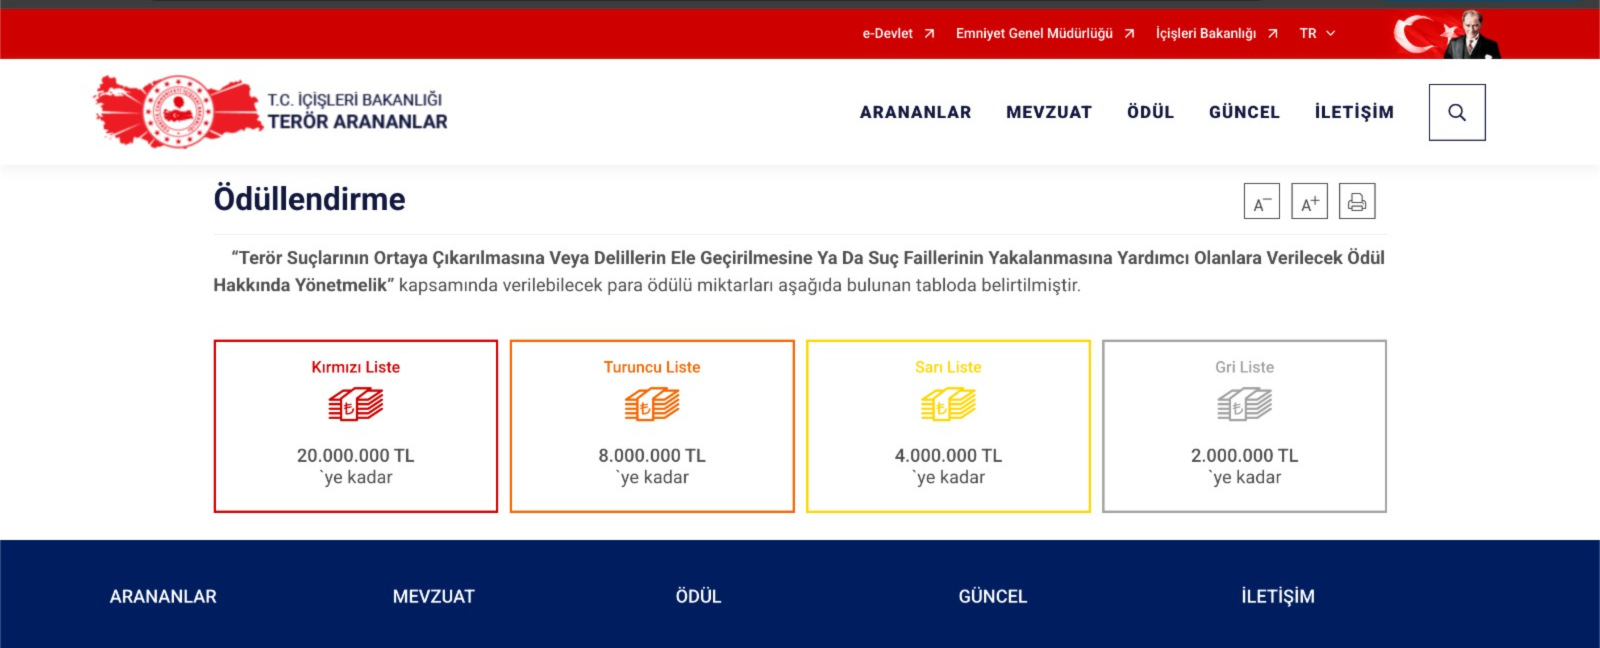
Task: Open ÖDÜL in the main navigation
Action: click(x=1151, y=112)
